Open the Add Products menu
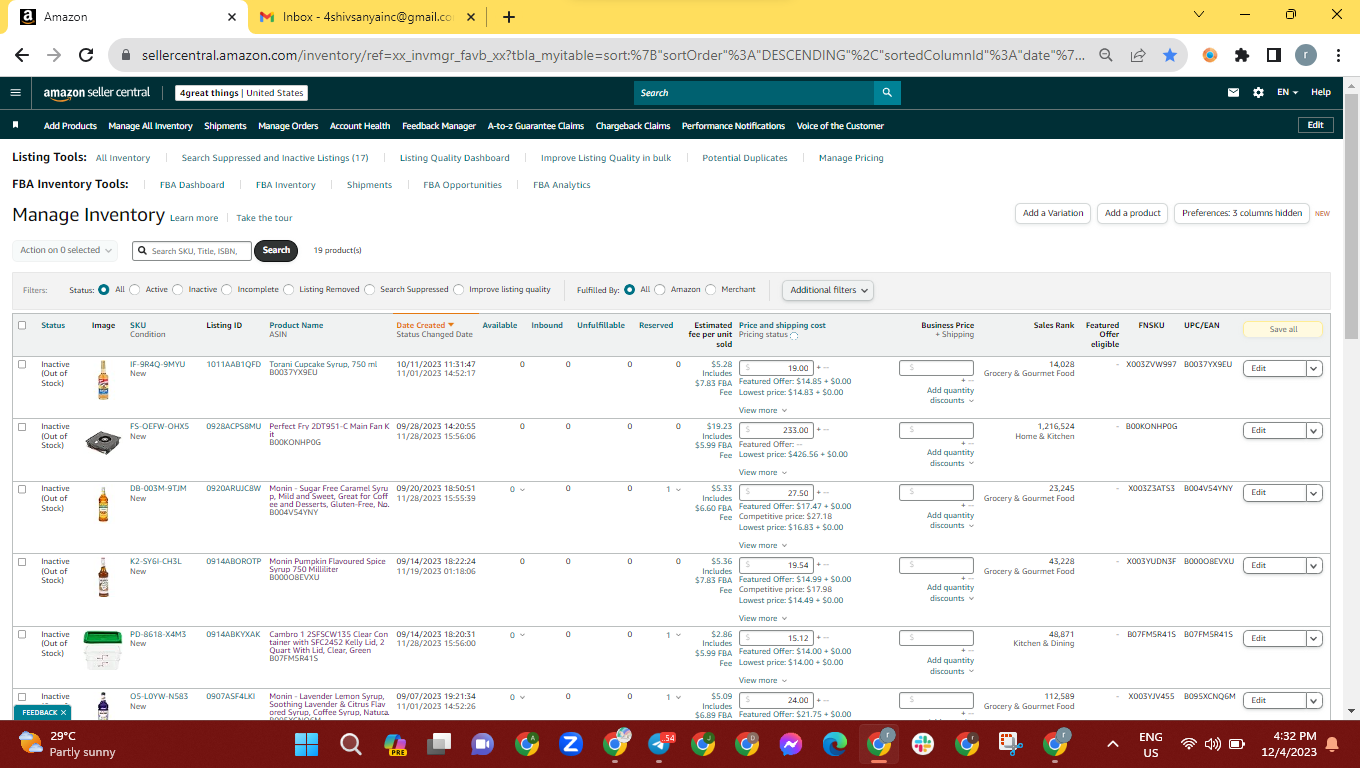The width and height of the screenshot is (1360, 768). point(70,126)
